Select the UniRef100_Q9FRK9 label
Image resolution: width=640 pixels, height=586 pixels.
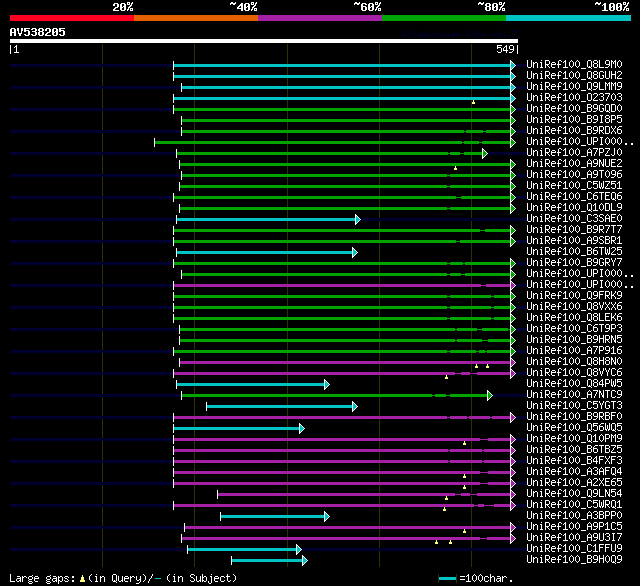pos(574,296)
